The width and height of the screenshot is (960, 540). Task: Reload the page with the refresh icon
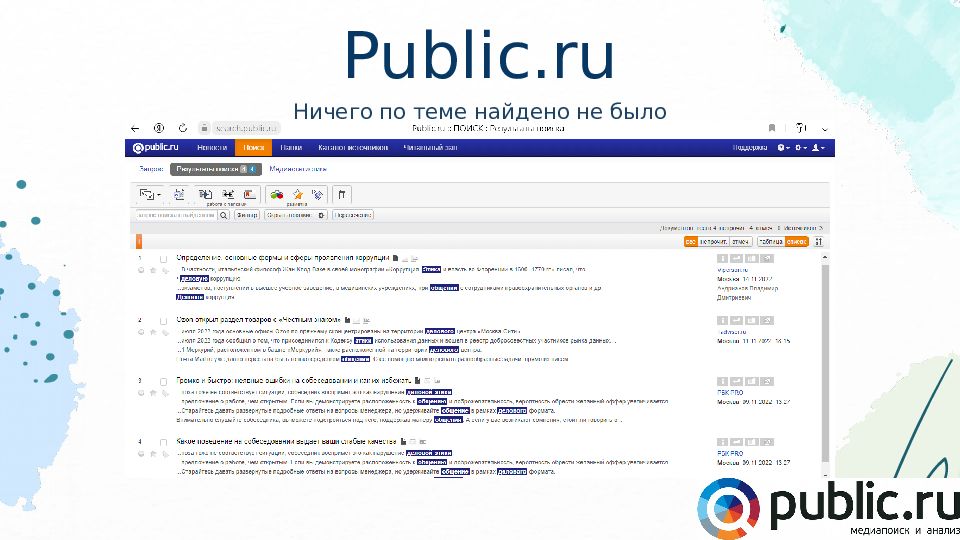tap(182, 128)
